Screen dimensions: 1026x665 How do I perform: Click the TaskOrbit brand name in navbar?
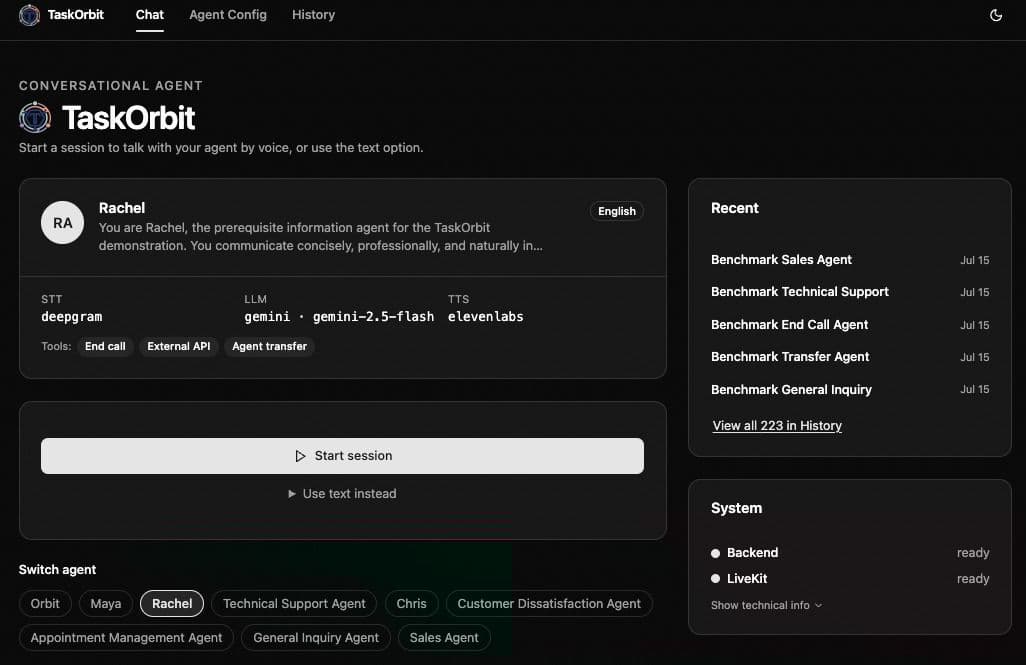76,15
